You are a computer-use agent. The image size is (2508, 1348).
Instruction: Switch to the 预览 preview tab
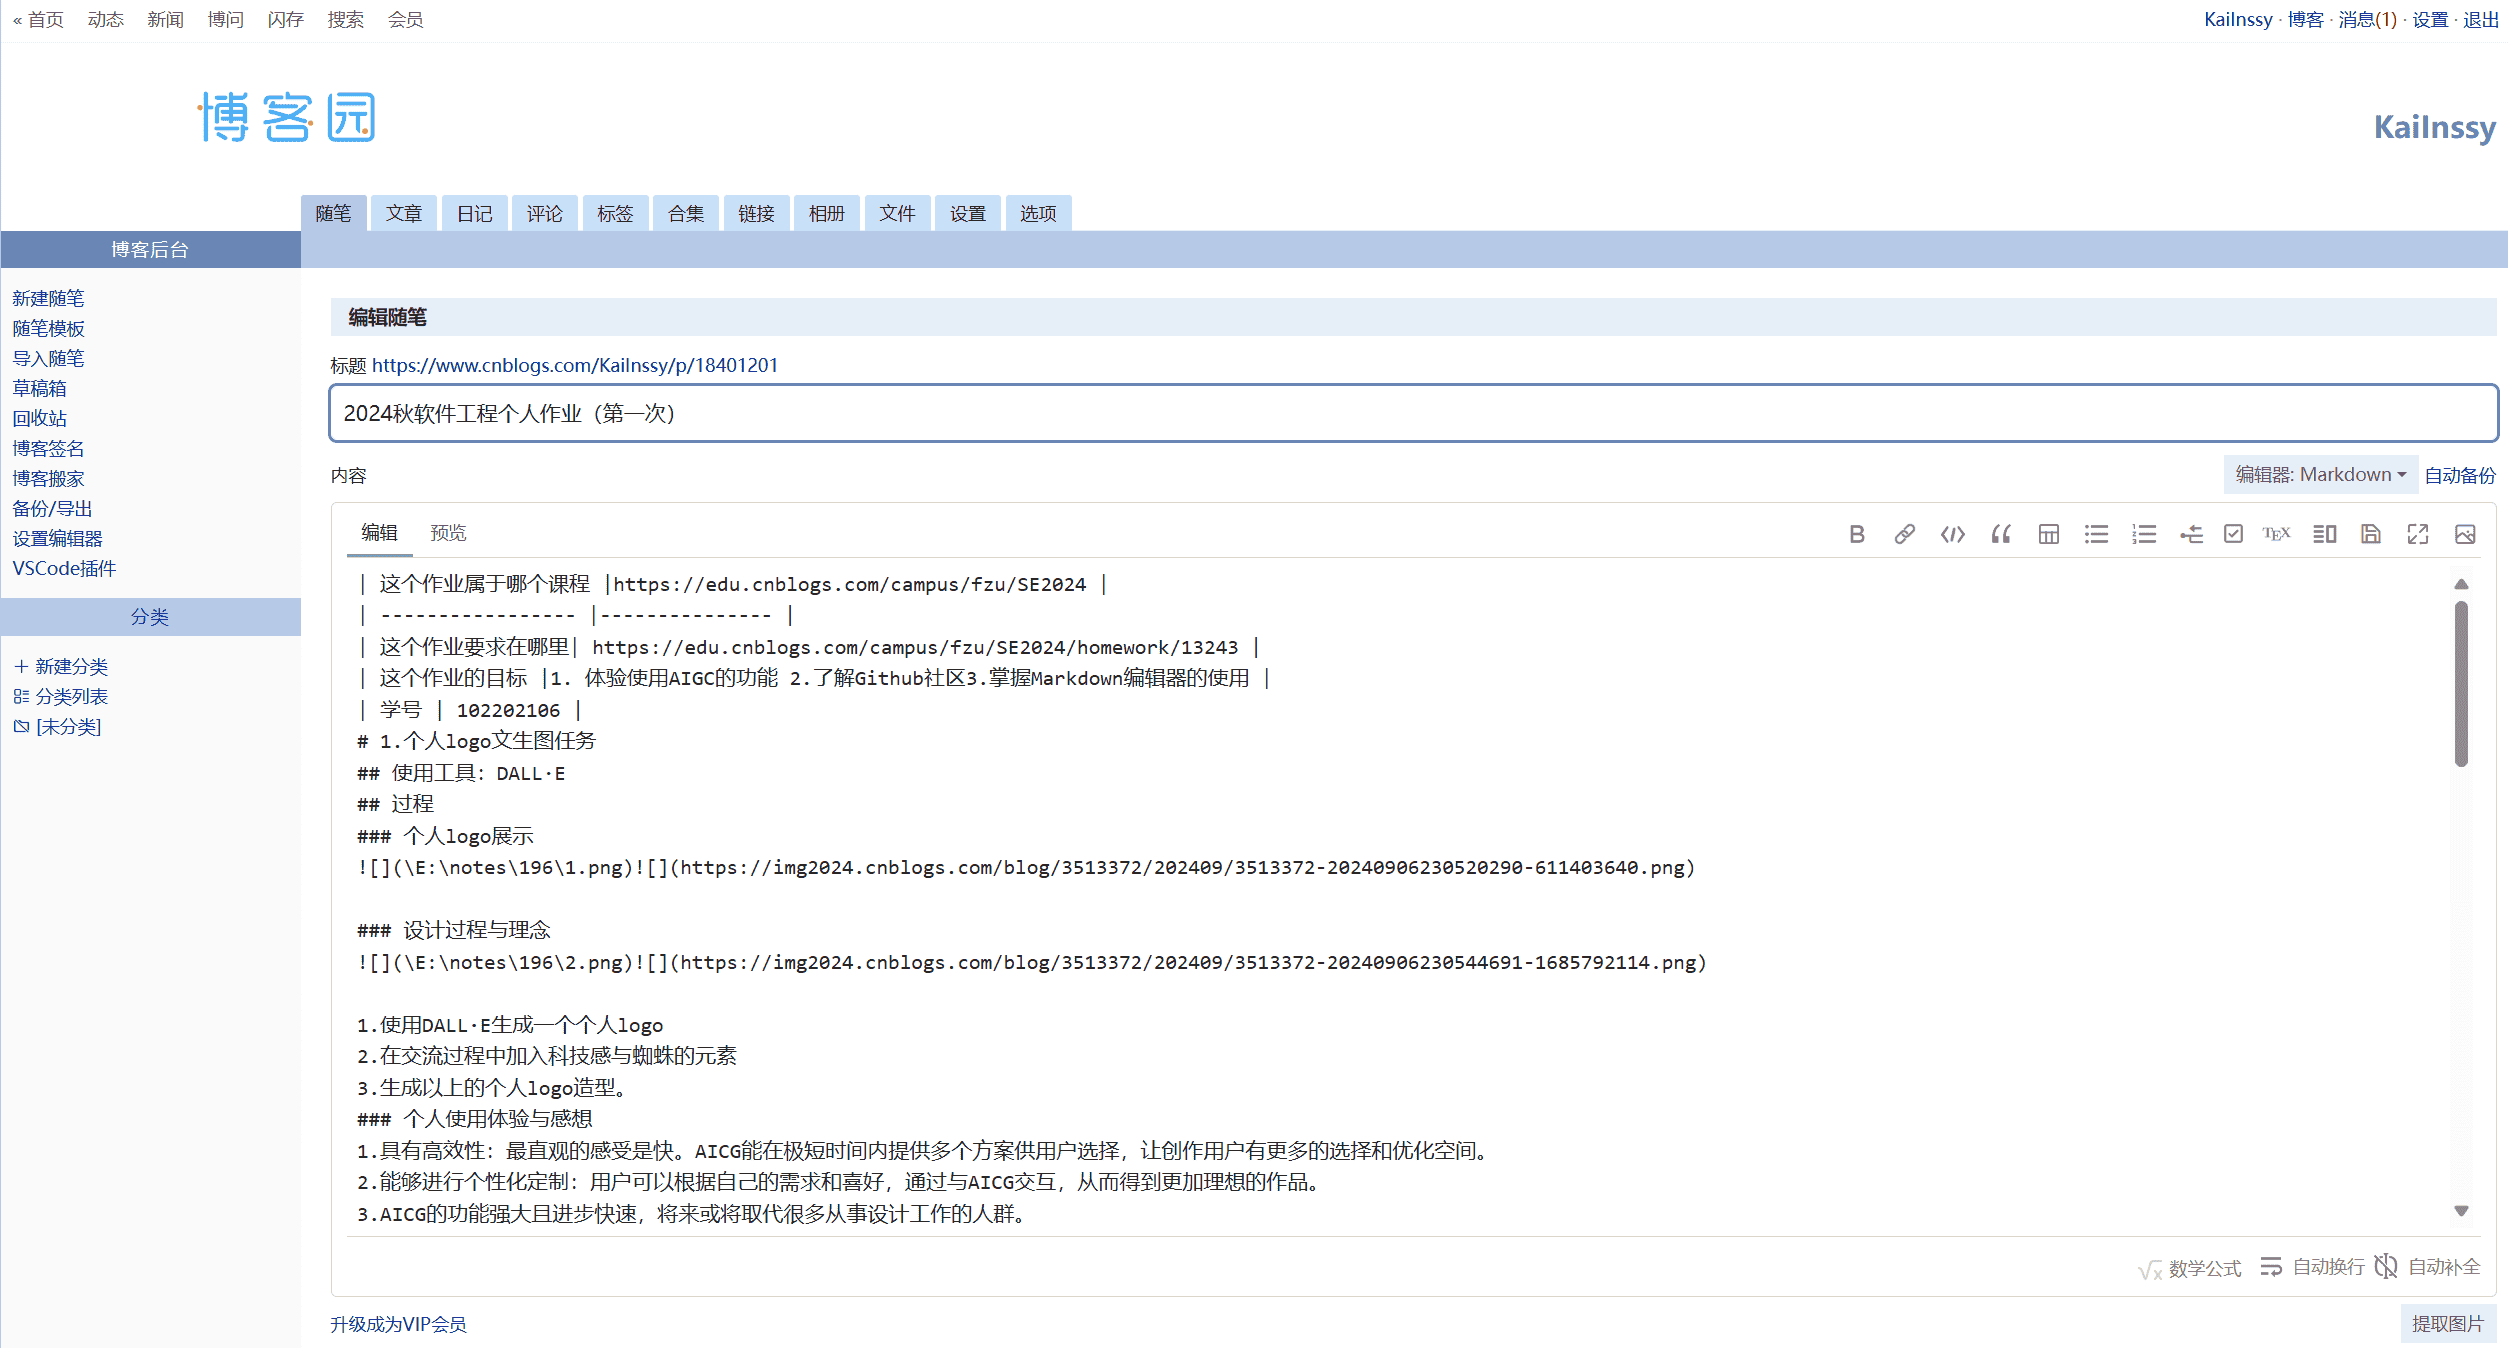tap(448, 533)
